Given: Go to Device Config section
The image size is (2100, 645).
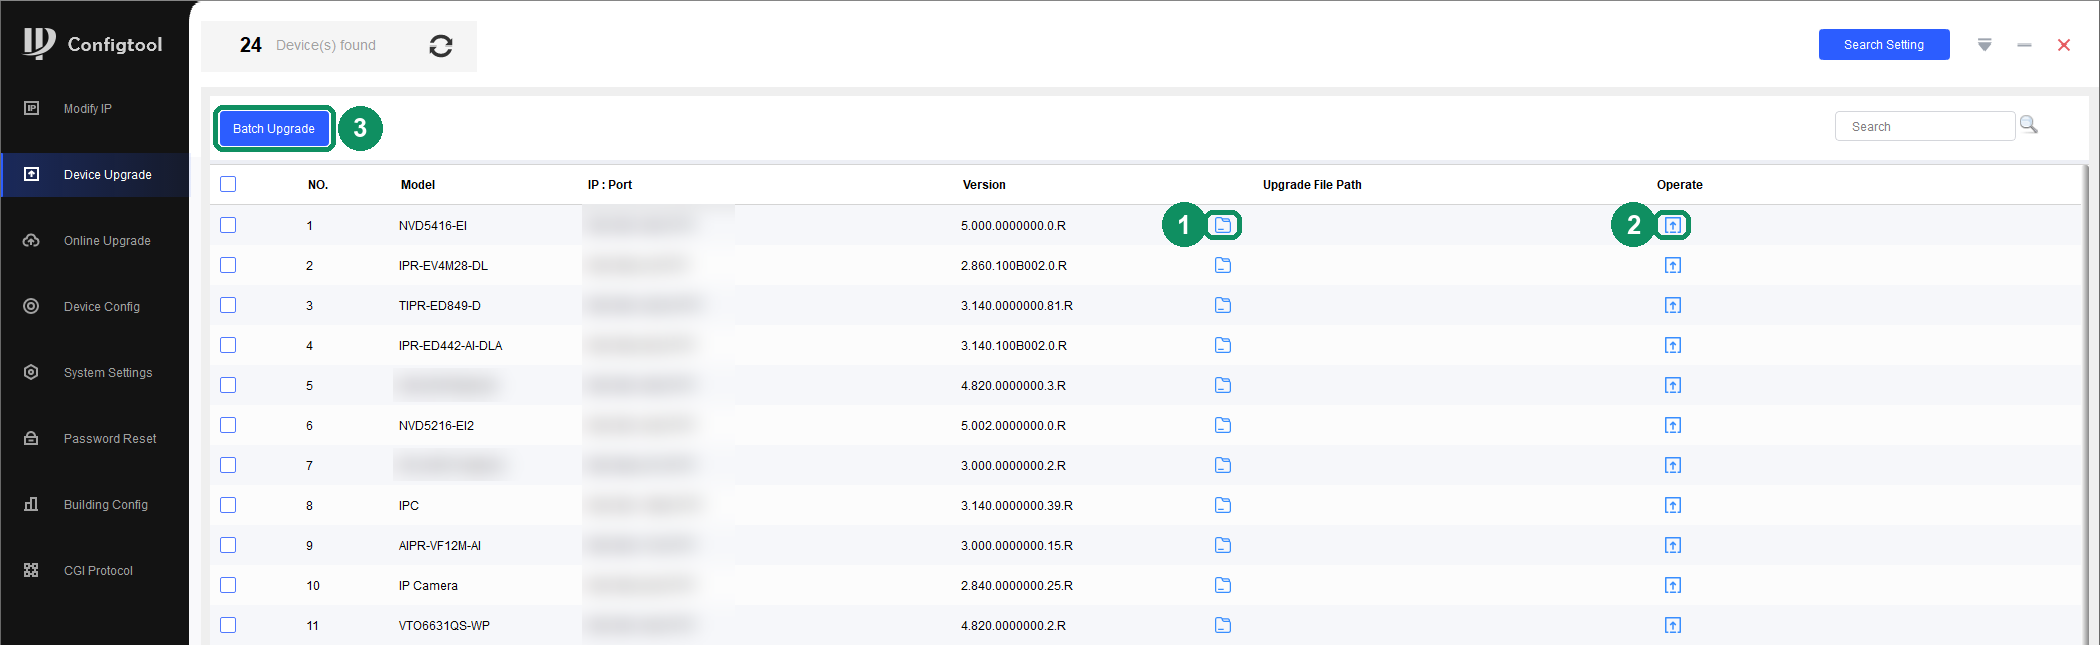Looking at the screenshot, I should click(95, 307).
